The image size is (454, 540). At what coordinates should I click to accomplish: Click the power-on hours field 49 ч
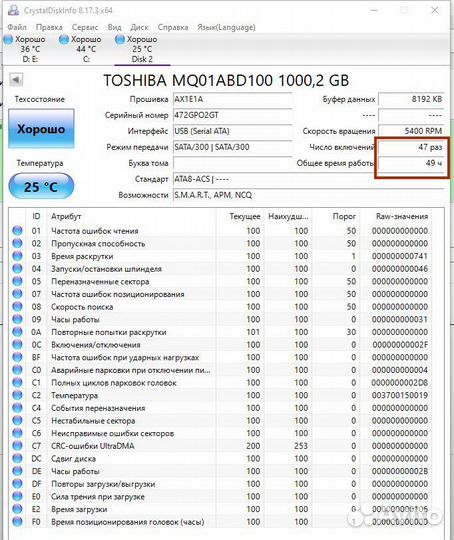(x=411, y=163)
